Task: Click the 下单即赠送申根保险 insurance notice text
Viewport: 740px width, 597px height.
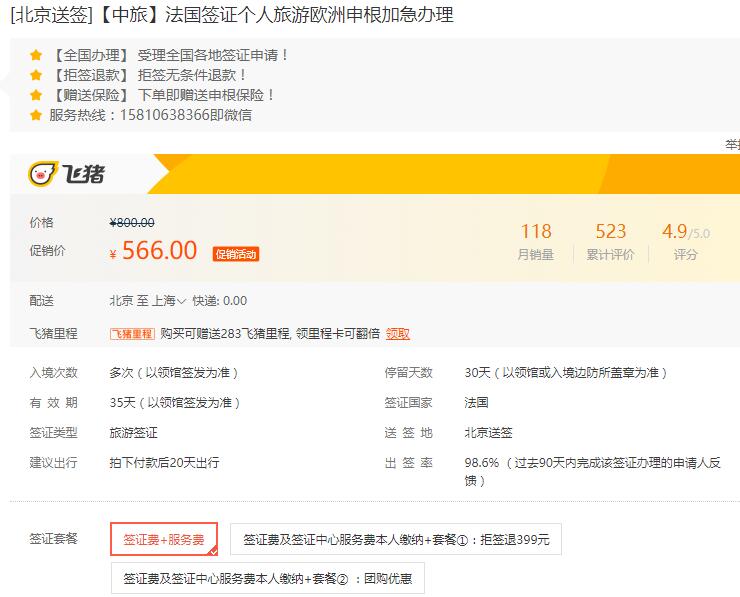Action: tap(206, 95)
